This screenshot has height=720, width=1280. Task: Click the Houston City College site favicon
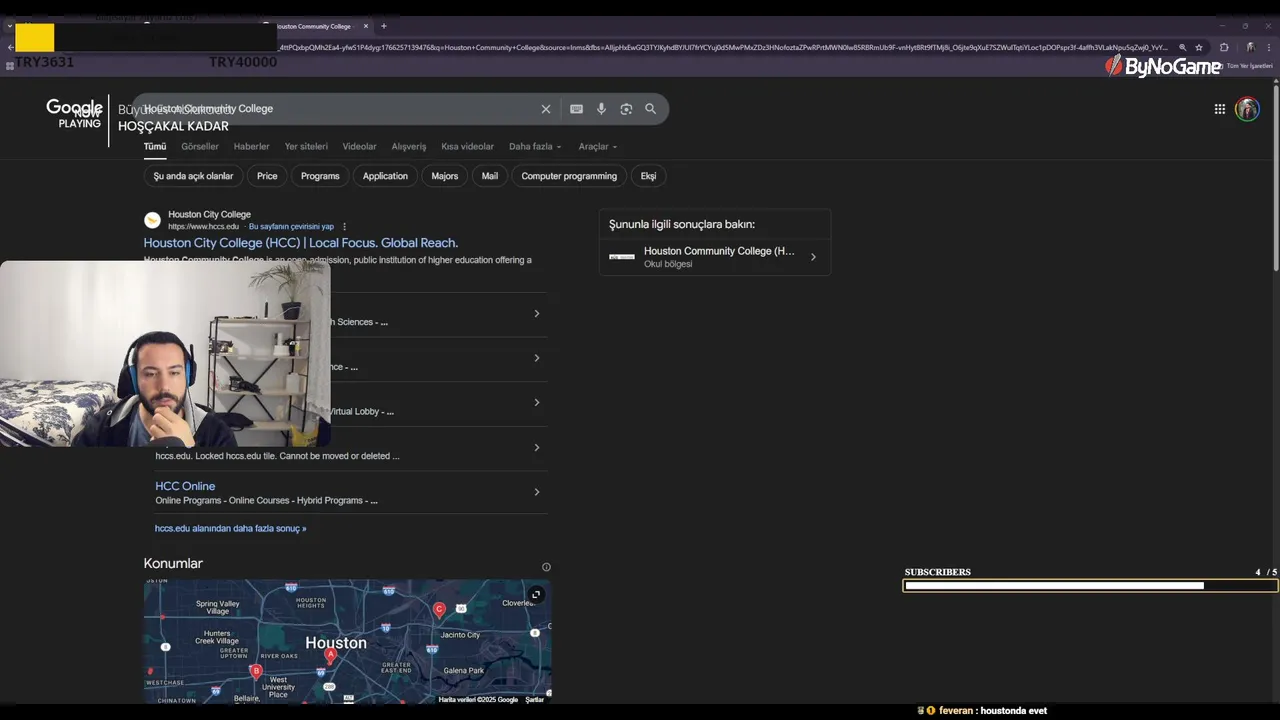152,220
